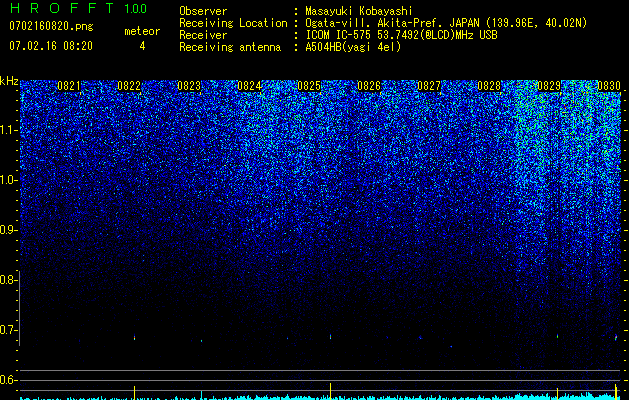Viewport: 629px width, 400px height.
Task: Click the 0824 time marker
Action: 249,86
